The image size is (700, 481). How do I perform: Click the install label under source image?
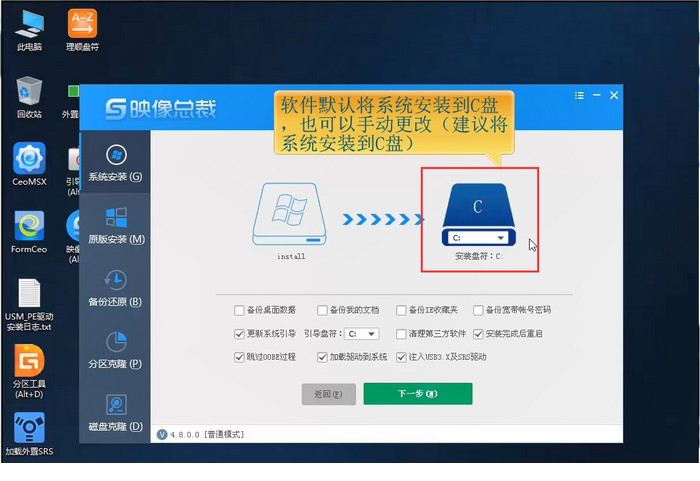pos(291,256)
